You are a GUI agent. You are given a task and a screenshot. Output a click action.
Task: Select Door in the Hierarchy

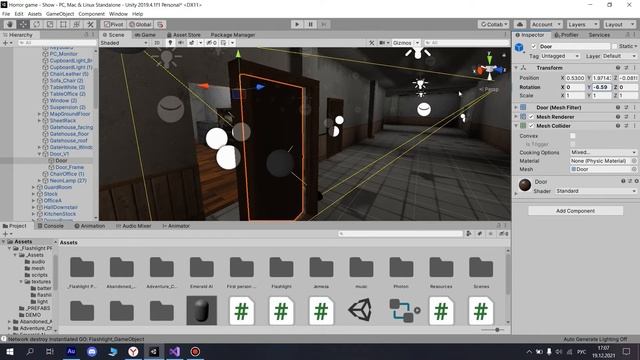[x=61, y=160]
